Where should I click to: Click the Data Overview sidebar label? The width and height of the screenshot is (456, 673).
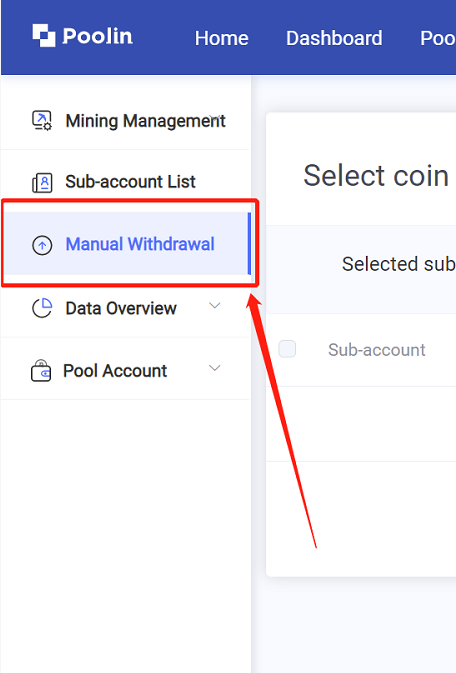click(121, 308)
